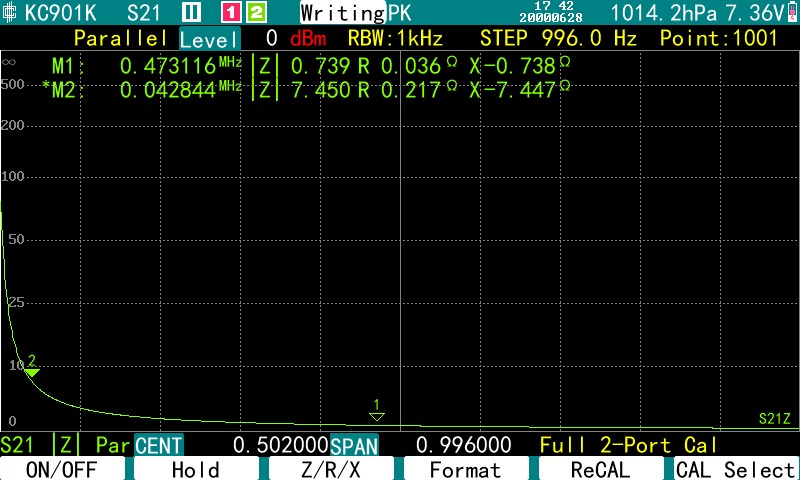Click the M1 reactance X-0.738
This screenshot has width=800, height=480.
coord(519,66)
